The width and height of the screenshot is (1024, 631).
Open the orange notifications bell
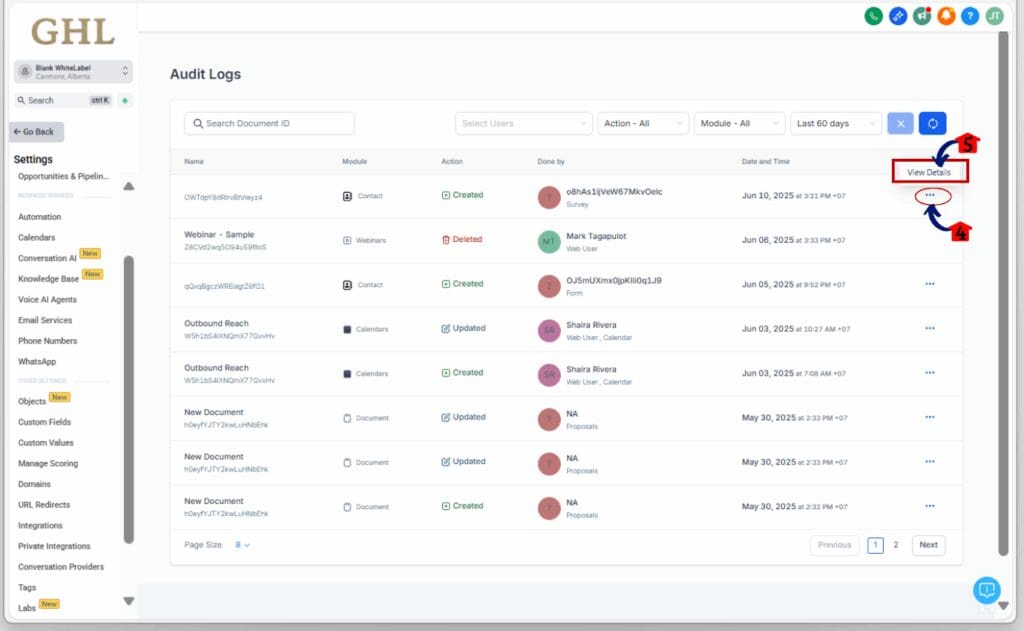point(946,16)
